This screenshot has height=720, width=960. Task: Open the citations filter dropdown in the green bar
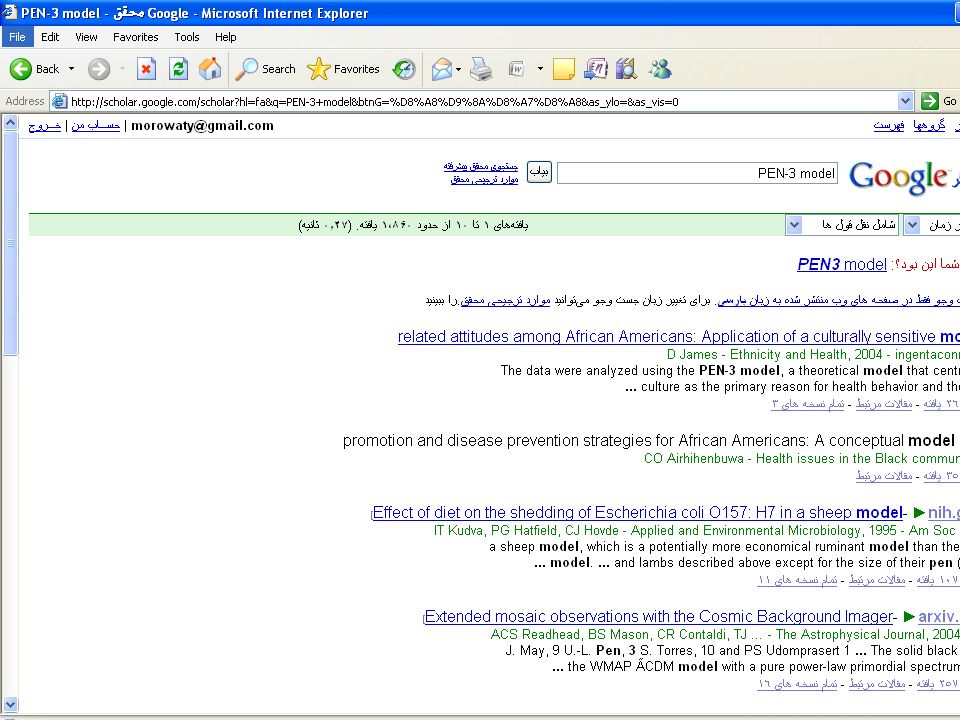[x=842, y=225]
